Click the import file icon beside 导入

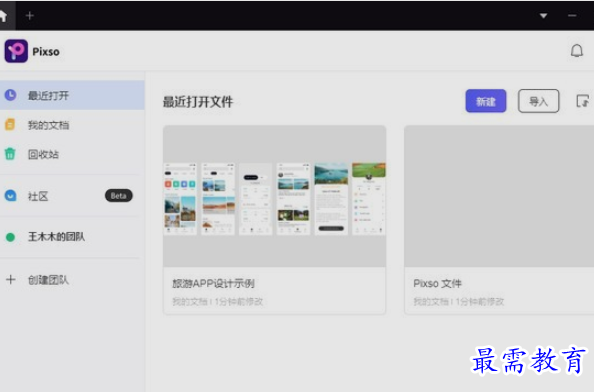click(x=582, y=101)
